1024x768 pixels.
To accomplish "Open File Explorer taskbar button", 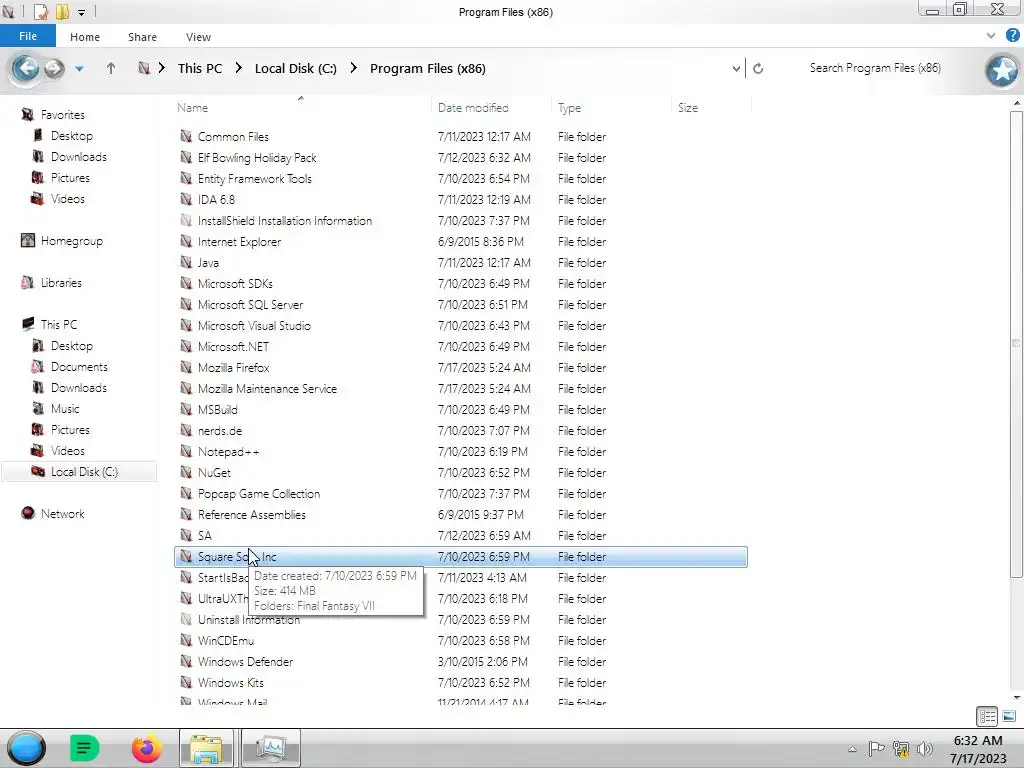I will coord(206,748).
